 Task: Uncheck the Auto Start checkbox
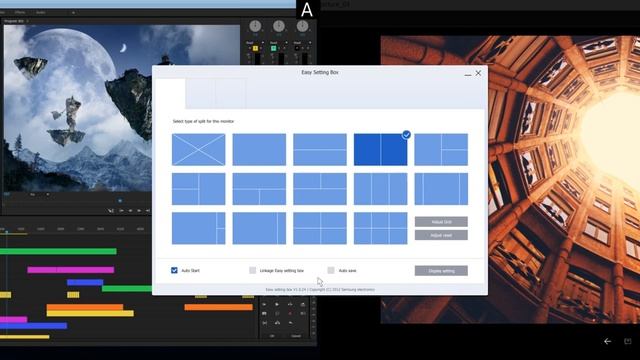174,270
